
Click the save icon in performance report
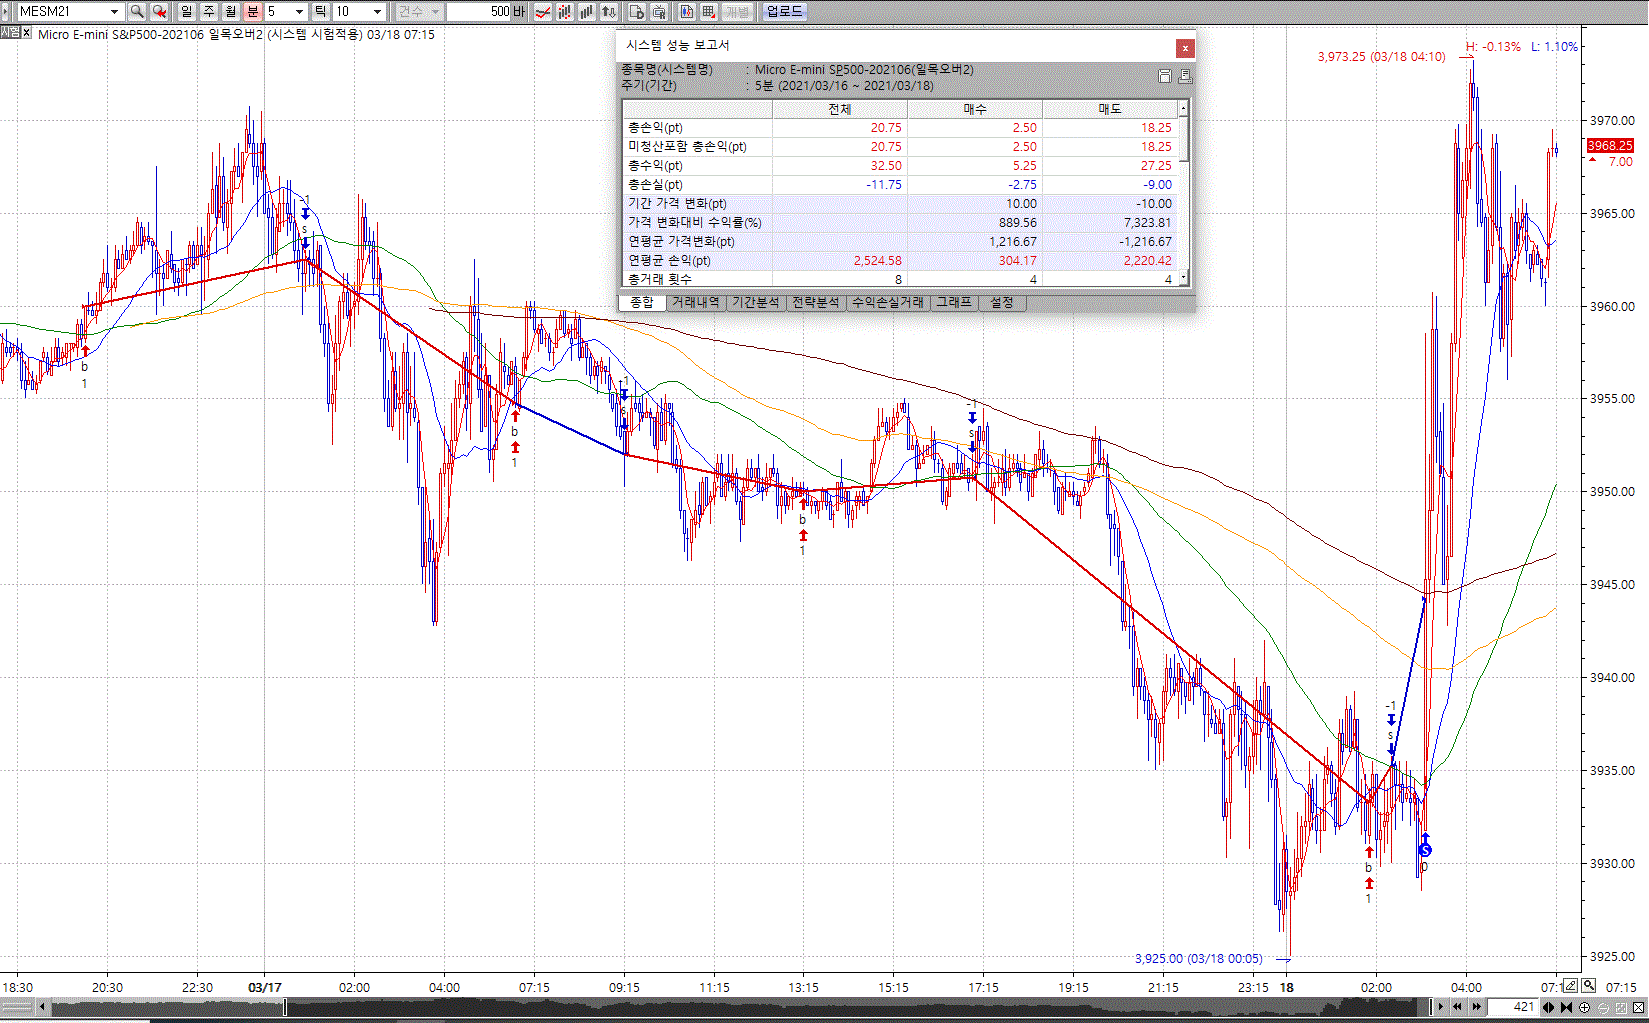[1164, 76]
